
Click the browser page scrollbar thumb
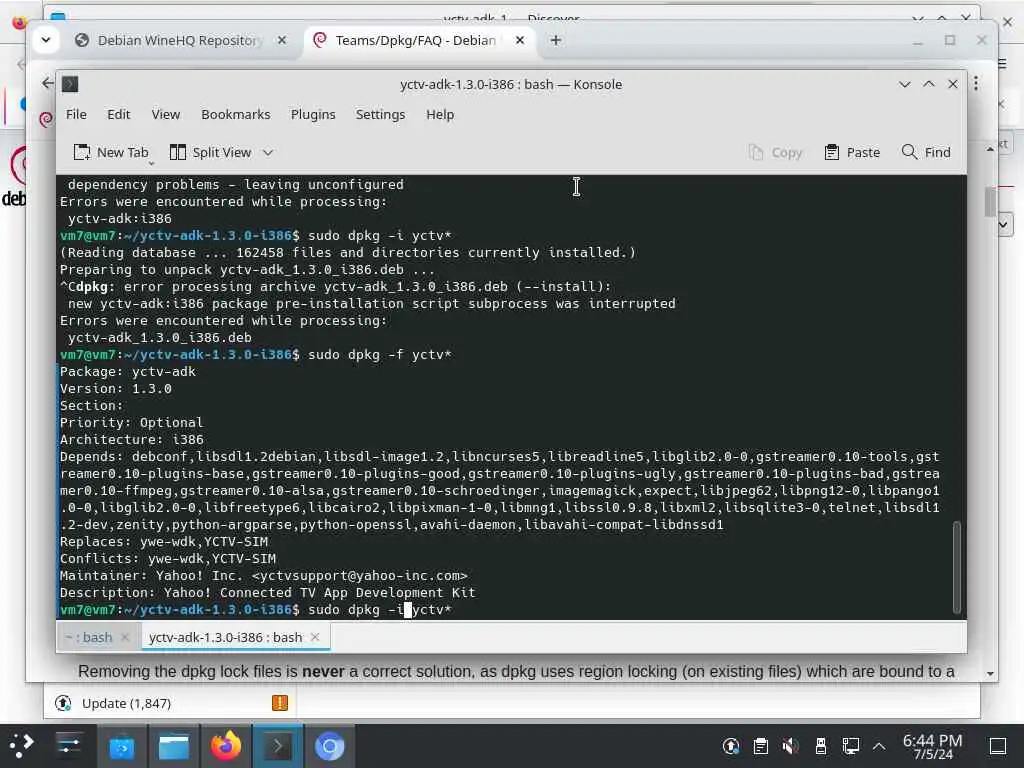(x=990, y=201)
